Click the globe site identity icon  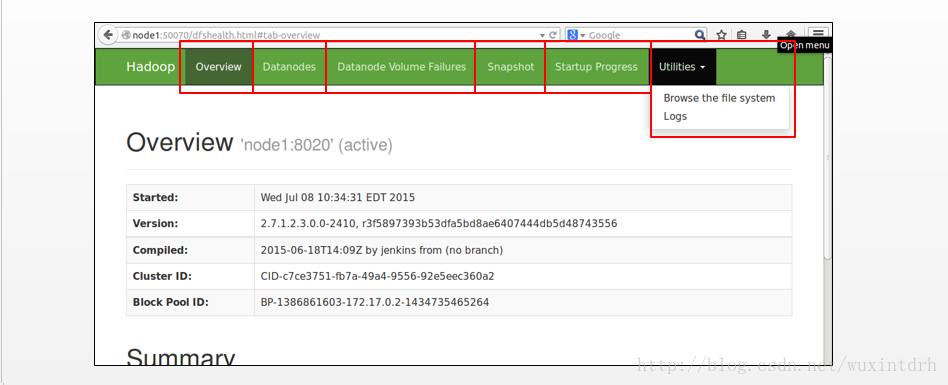126,35
